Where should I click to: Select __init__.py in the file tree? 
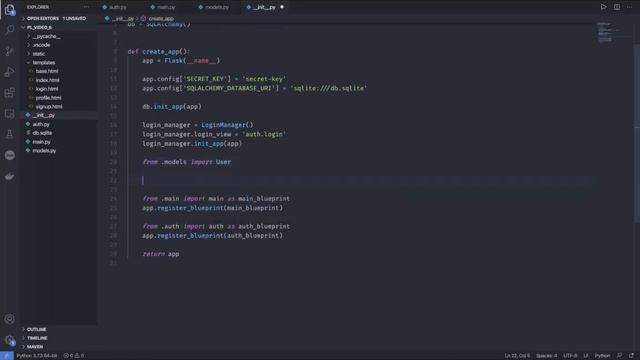[x=43, y=116]
